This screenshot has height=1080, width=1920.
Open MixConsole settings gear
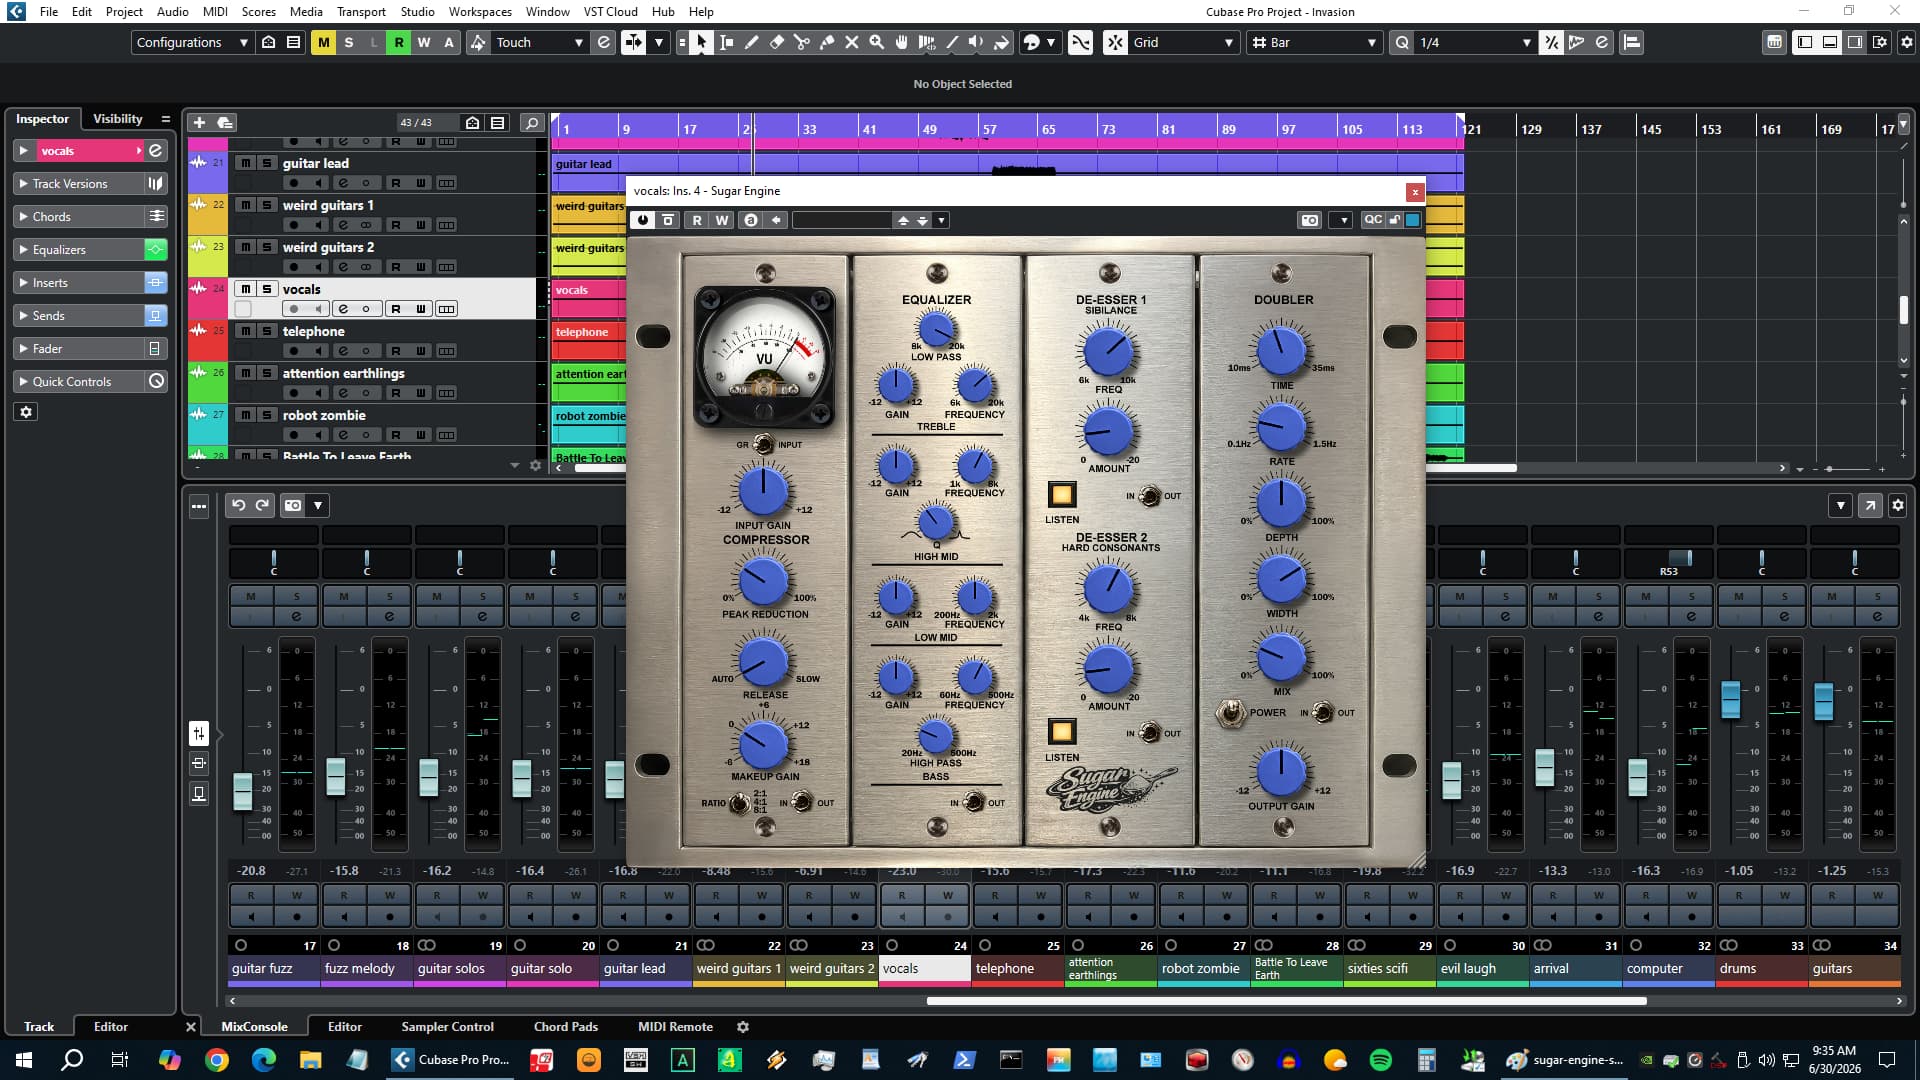[1898, 505]
